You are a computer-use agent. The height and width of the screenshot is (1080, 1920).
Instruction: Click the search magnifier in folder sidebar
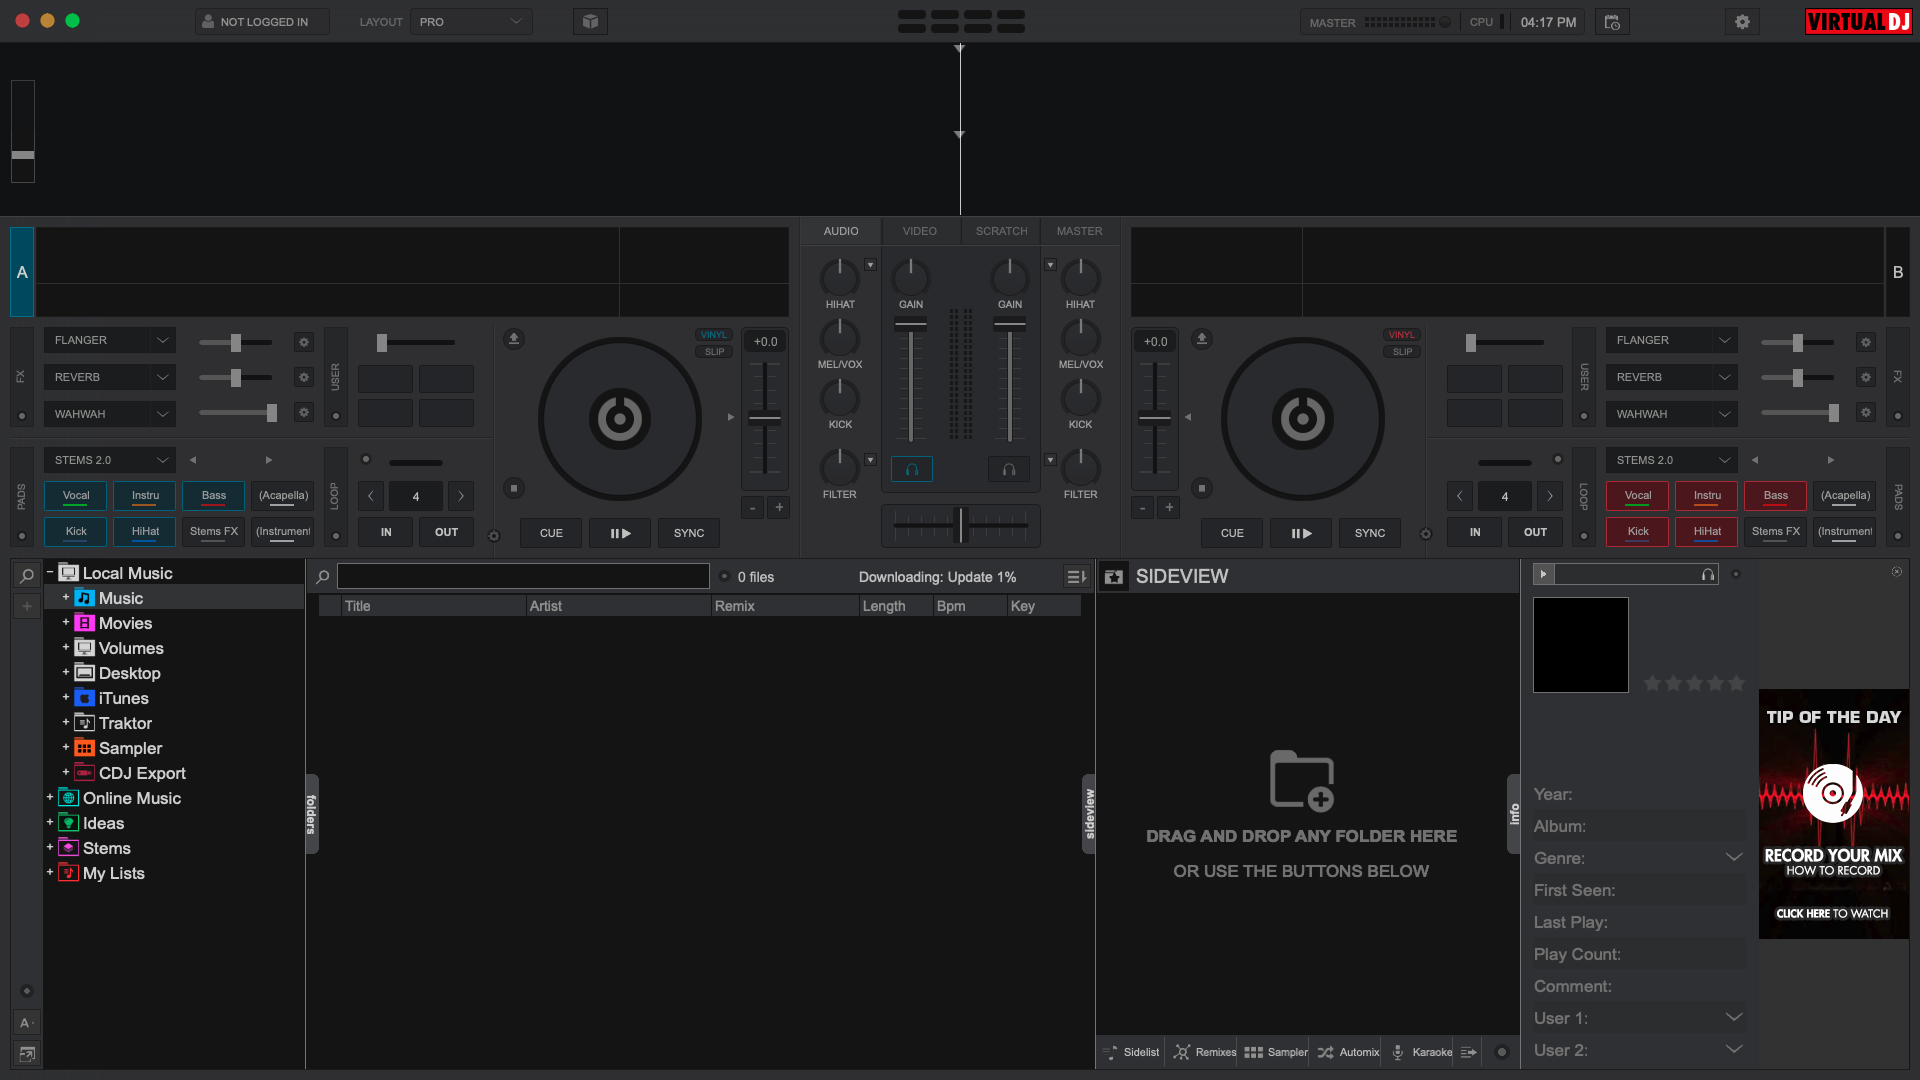pos(27,575)
